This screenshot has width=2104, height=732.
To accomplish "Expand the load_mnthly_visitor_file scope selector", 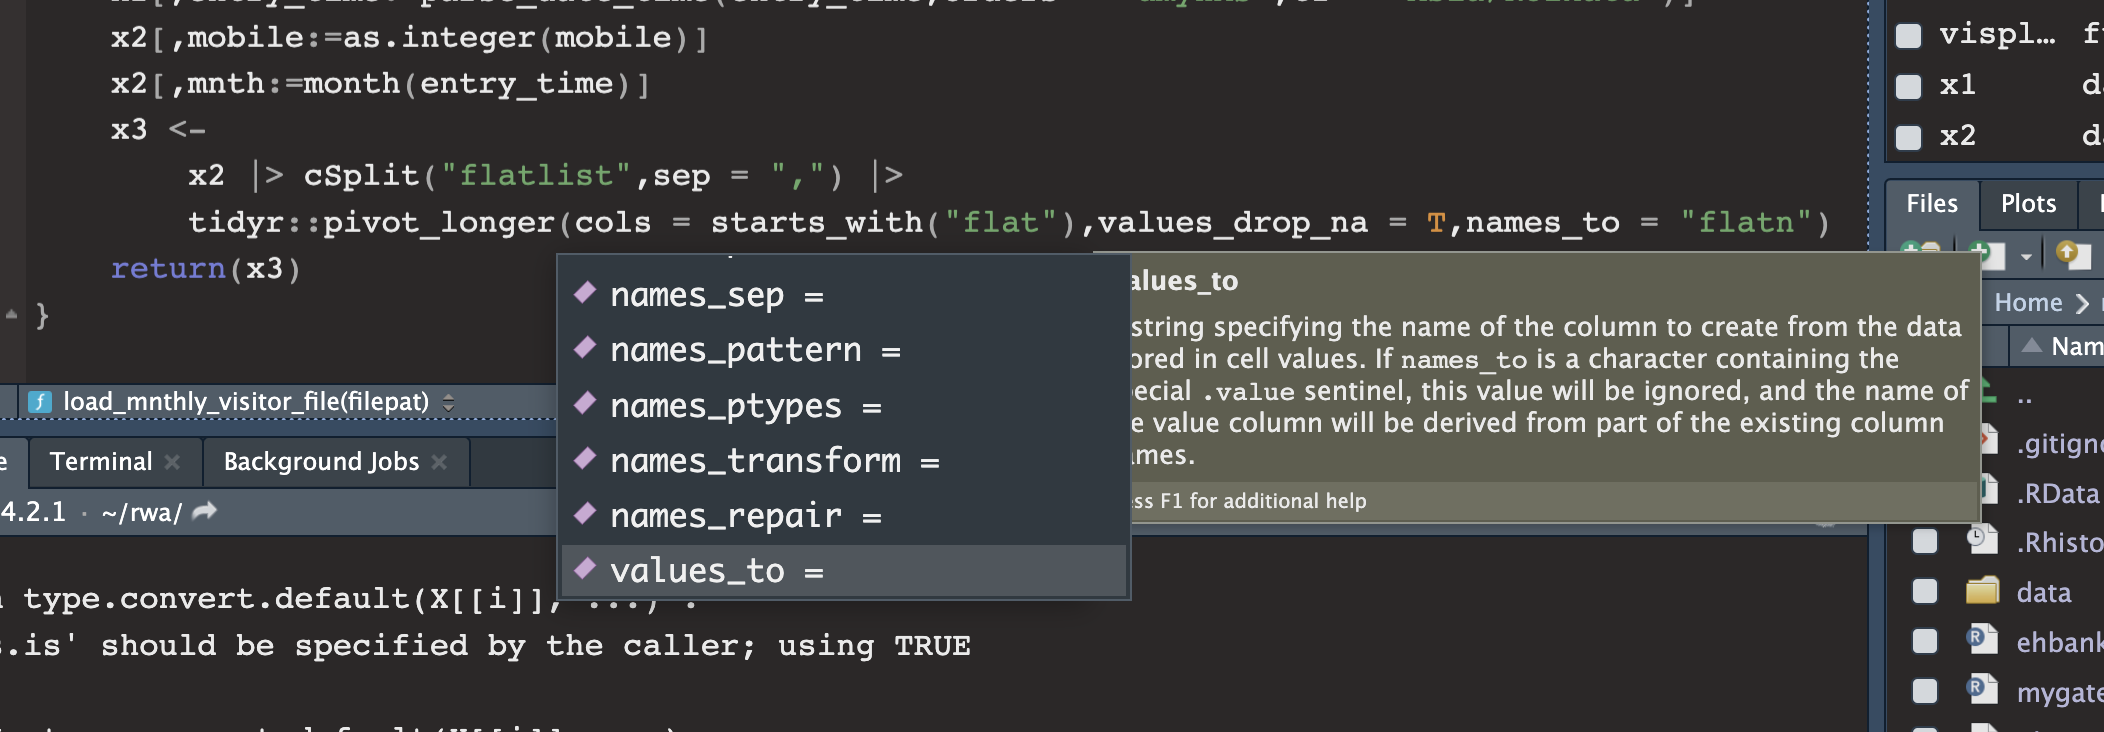I will tap(449, 401).
